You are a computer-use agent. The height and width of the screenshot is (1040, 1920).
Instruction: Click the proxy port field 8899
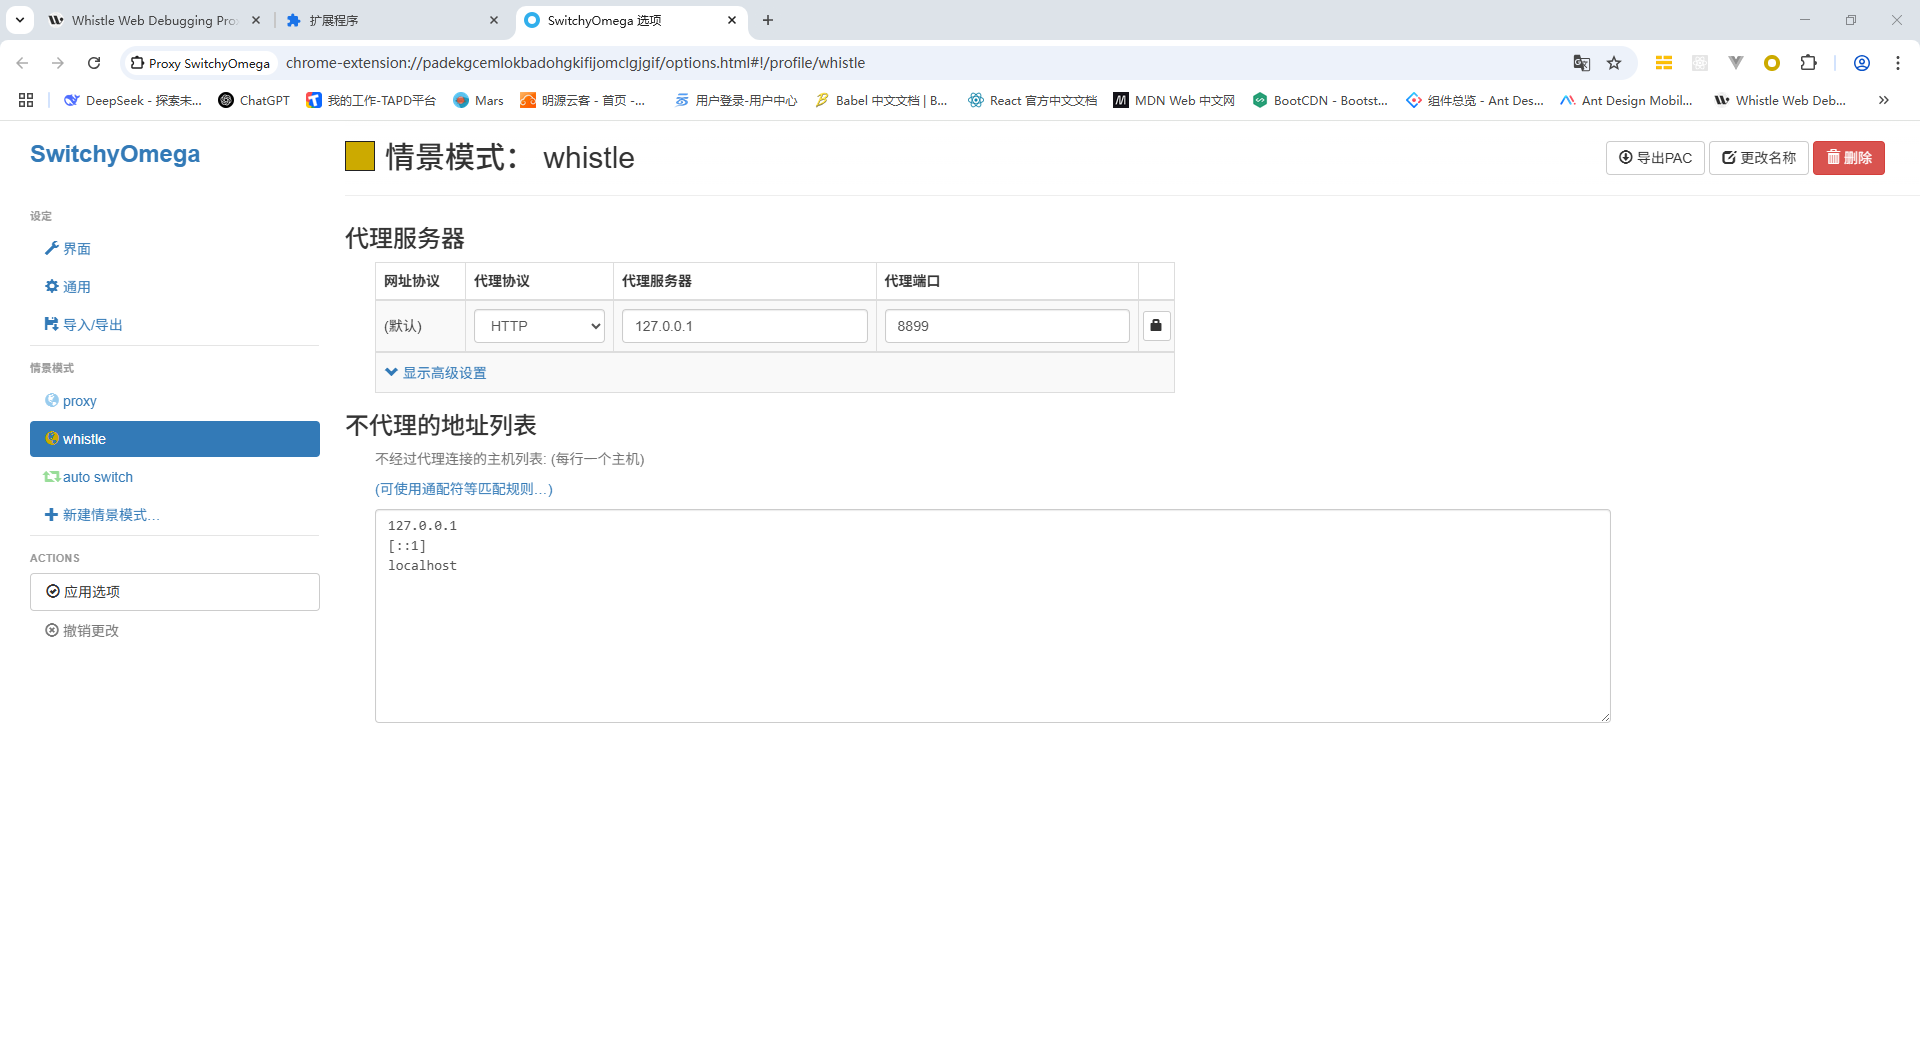pos(1007,326)
